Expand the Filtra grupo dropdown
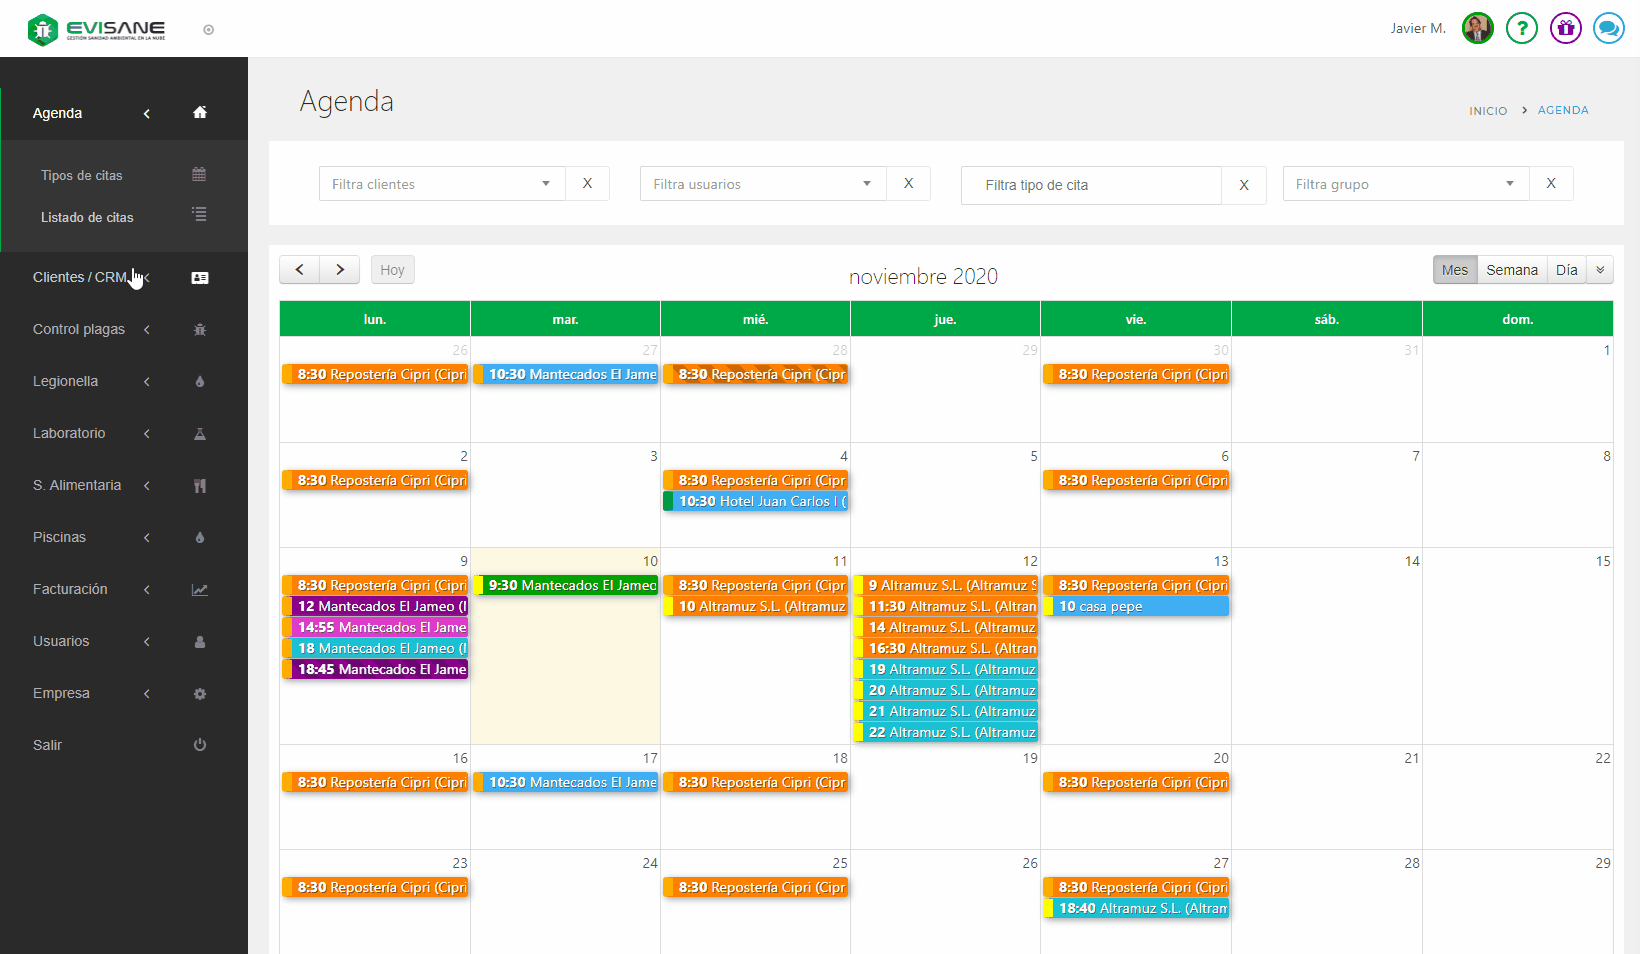 click(x=1405, y=184)
